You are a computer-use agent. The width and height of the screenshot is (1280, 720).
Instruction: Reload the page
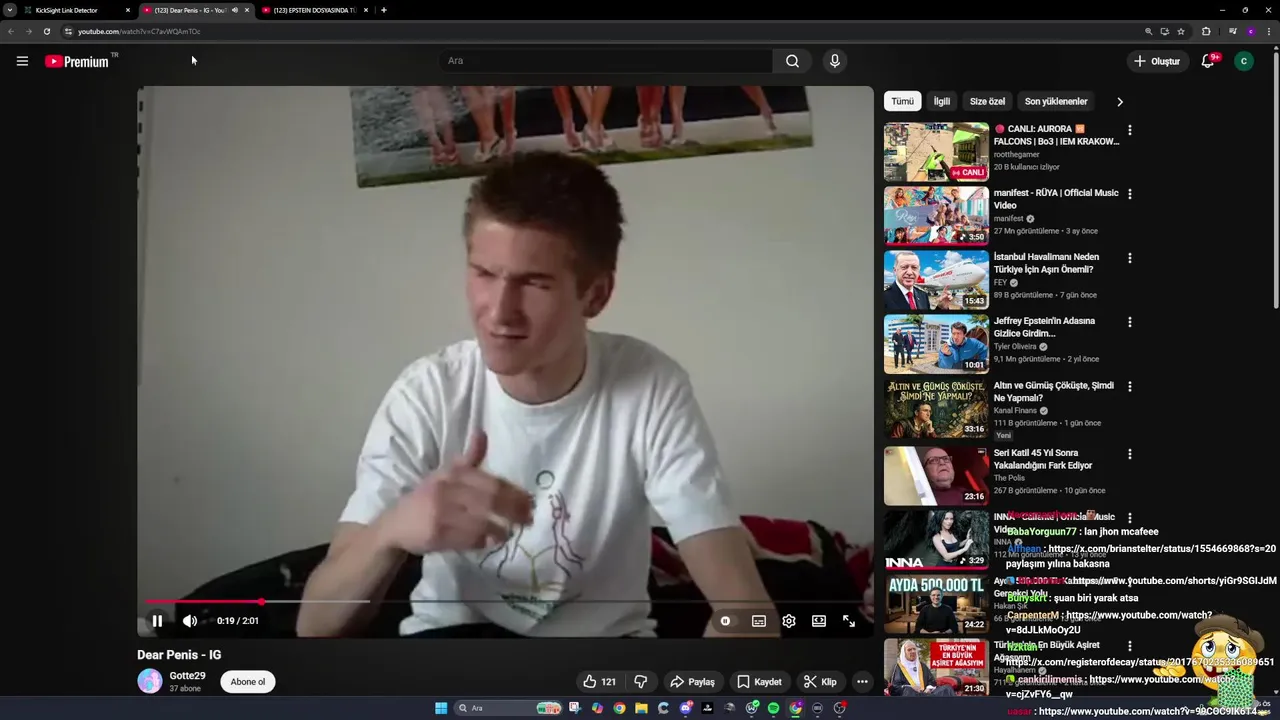46,31
